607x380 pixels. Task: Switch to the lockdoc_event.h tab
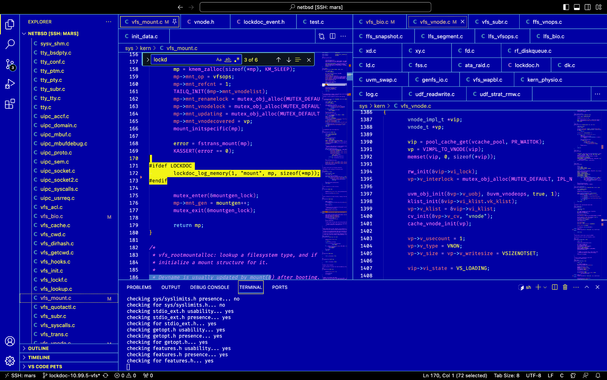click(263, 22)
